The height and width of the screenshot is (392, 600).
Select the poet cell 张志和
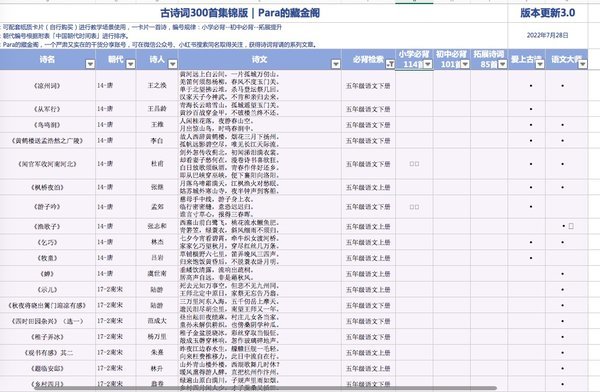click(x=157, y=226)
